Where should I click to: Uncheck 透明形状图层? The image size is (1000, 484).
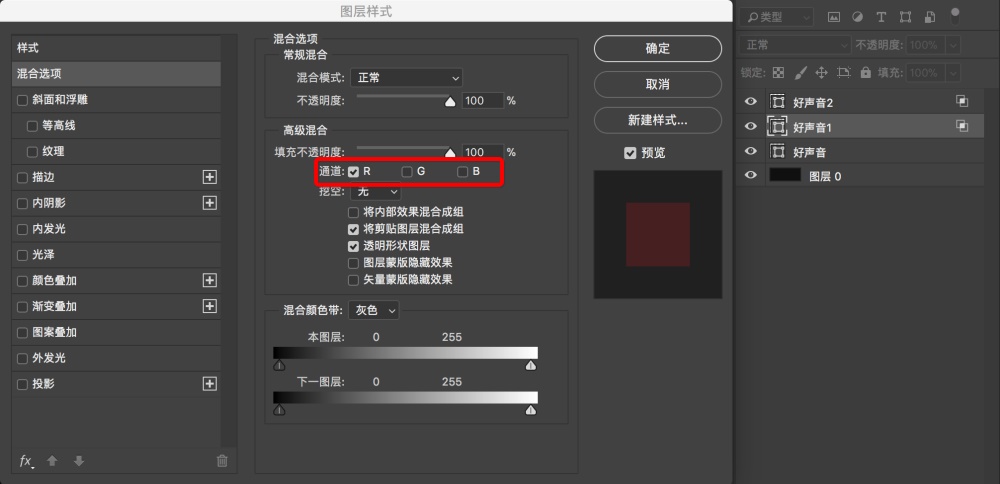tap(353, 246)
